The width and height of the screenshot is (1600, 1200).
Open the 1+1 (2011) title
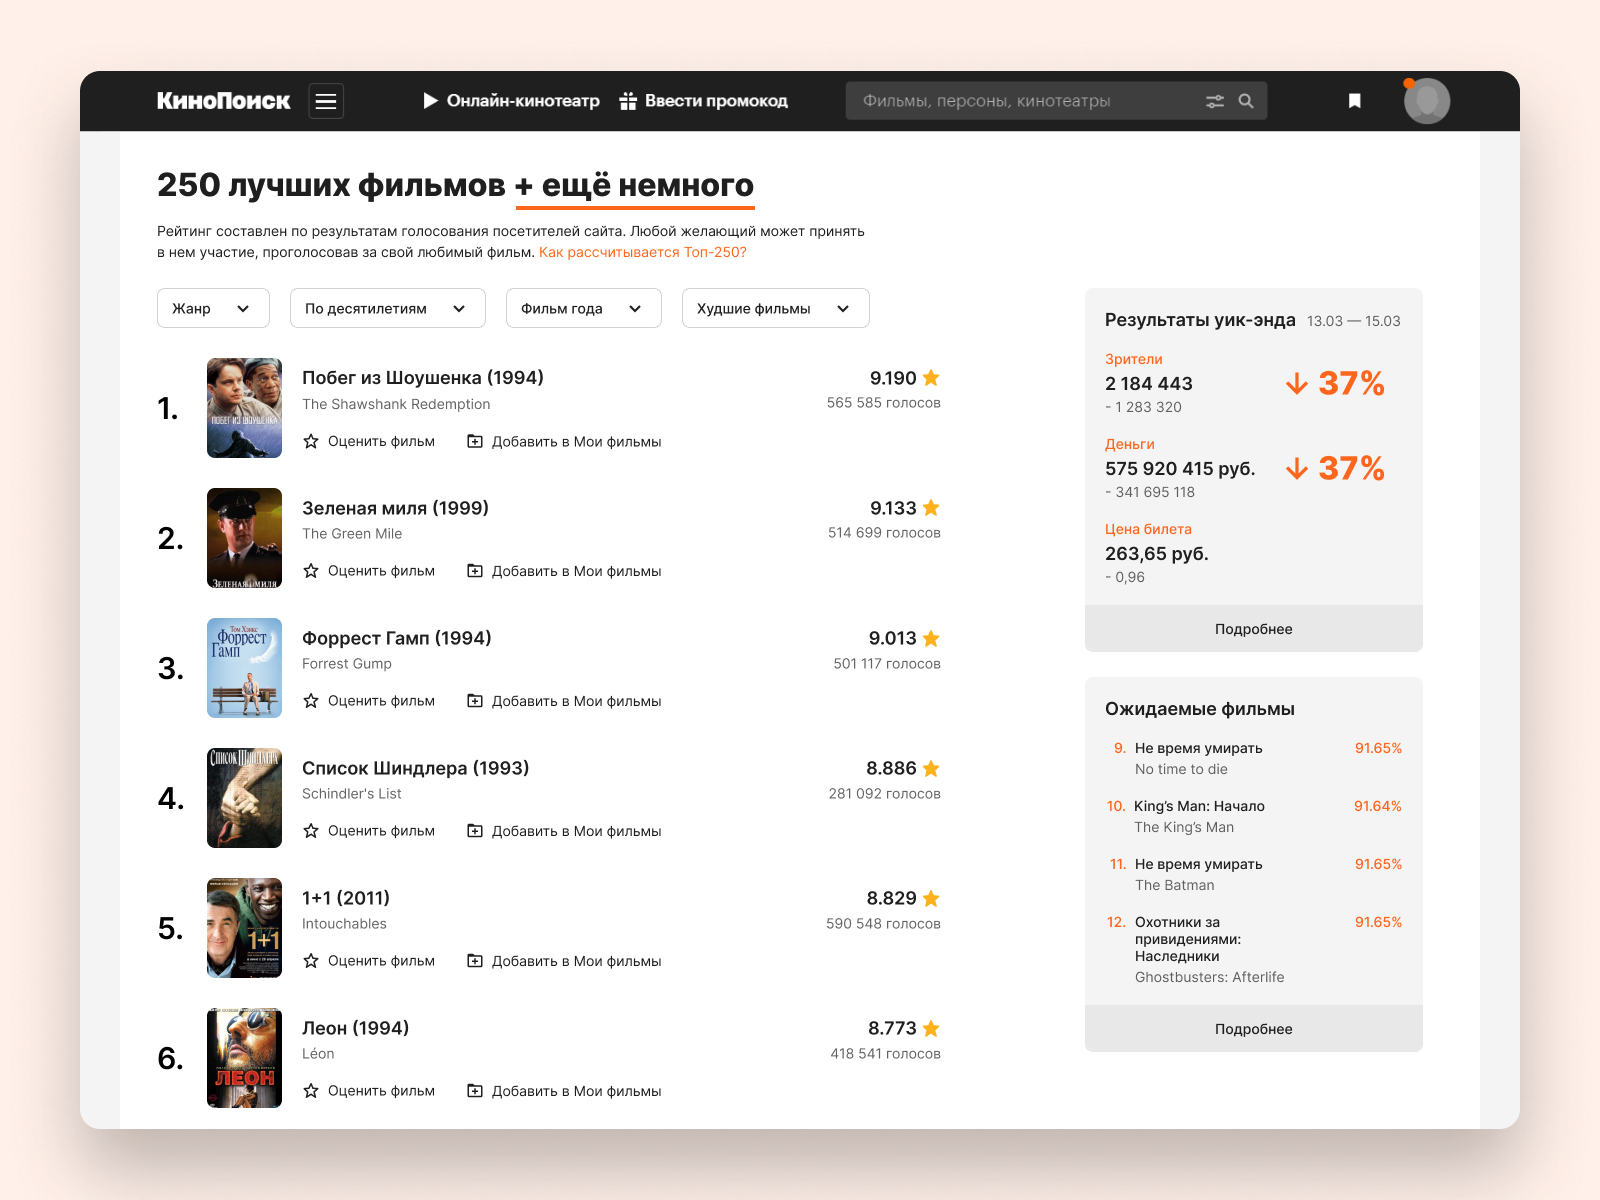click(x=346, y=898)
